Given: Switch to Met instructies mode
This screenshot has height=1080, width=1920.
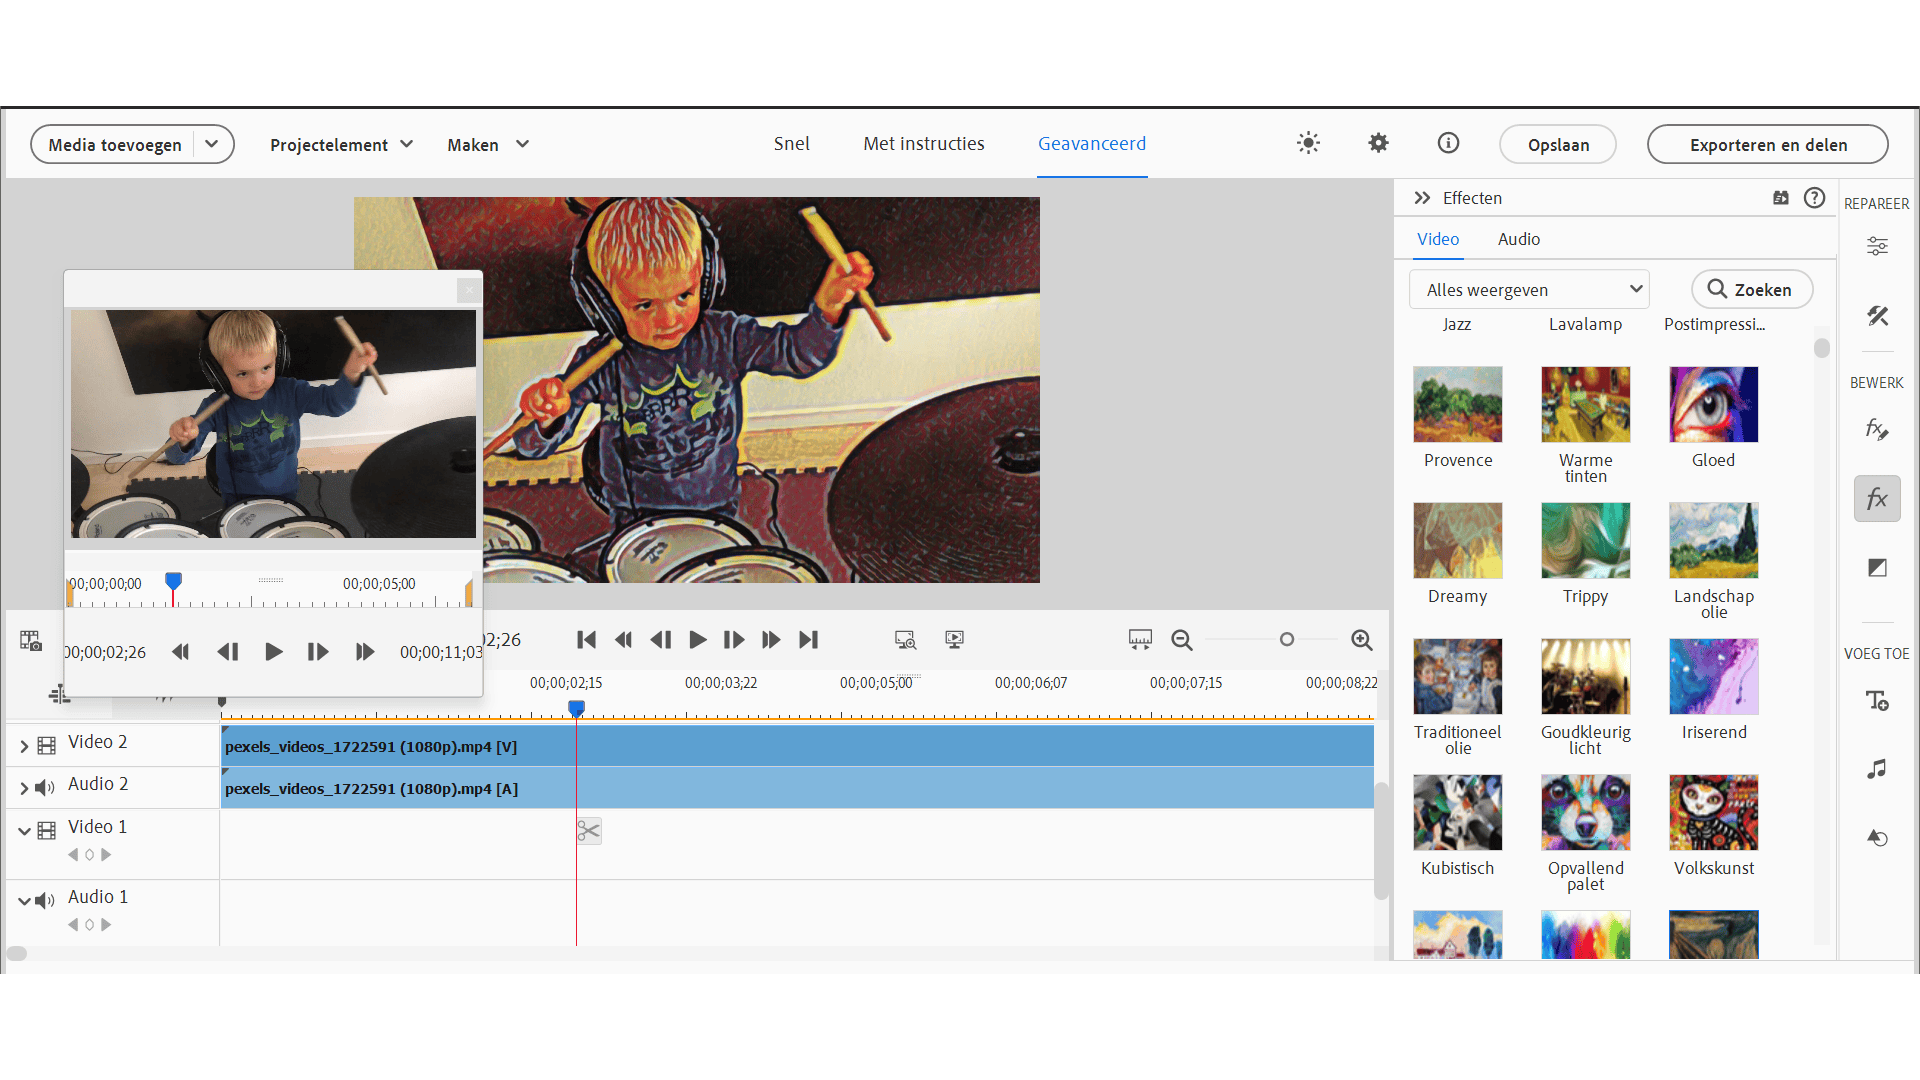Looking at the screenshot, I should (923, 144).
